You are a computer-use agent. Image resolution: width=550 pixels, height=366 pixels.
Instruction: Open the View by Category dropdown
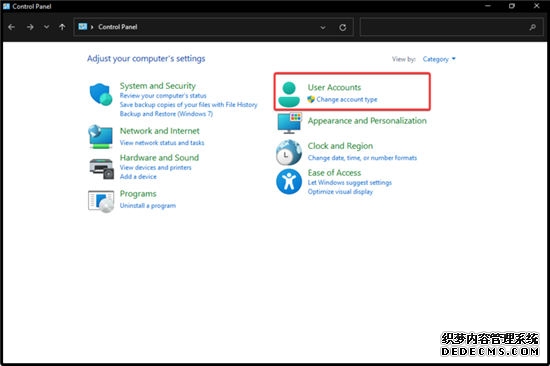[x=439, y=59]
